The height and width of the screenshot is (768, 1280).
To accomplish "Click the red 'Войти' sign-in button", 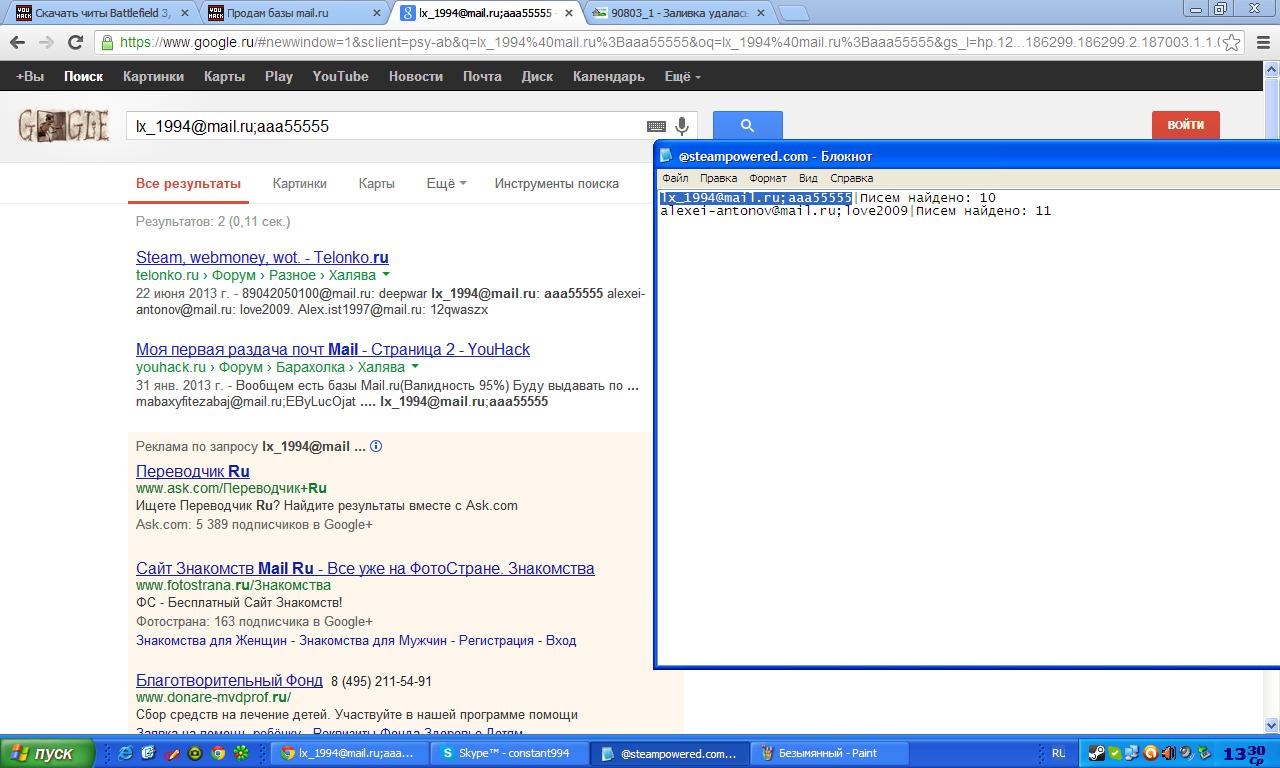I will click(1186, 125).
